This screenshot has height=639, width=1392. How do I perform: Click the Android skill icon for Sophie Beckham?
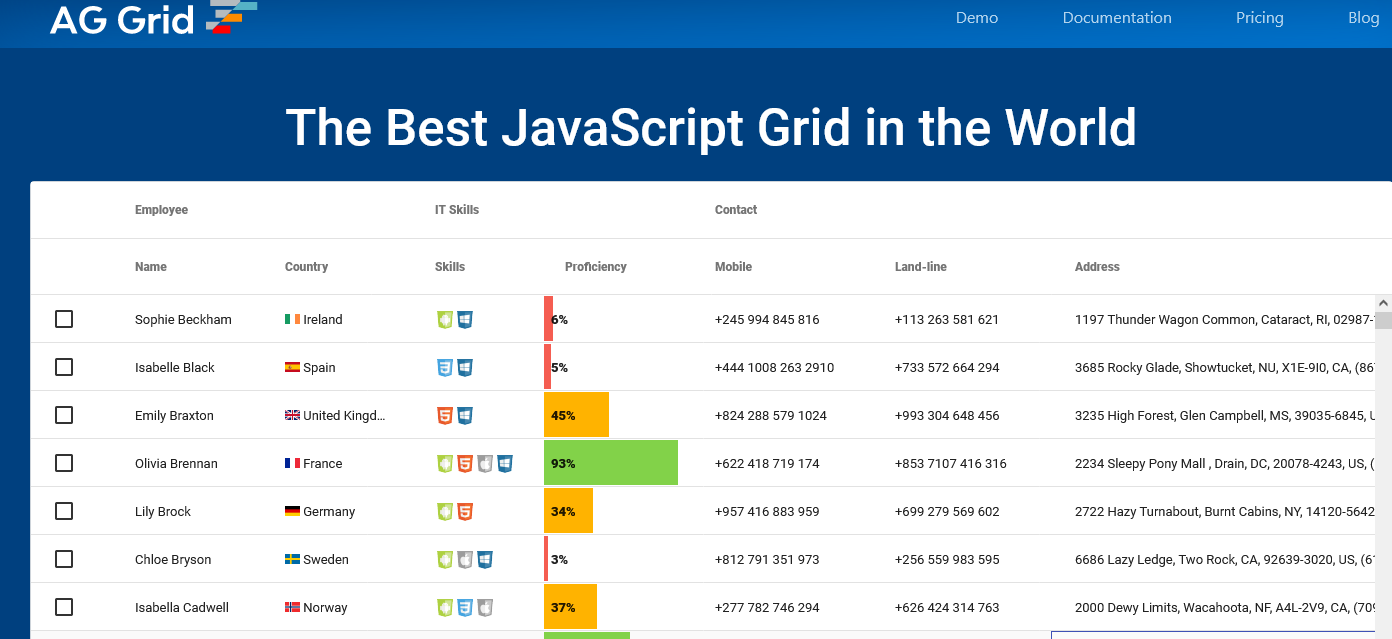pos(445,320)
